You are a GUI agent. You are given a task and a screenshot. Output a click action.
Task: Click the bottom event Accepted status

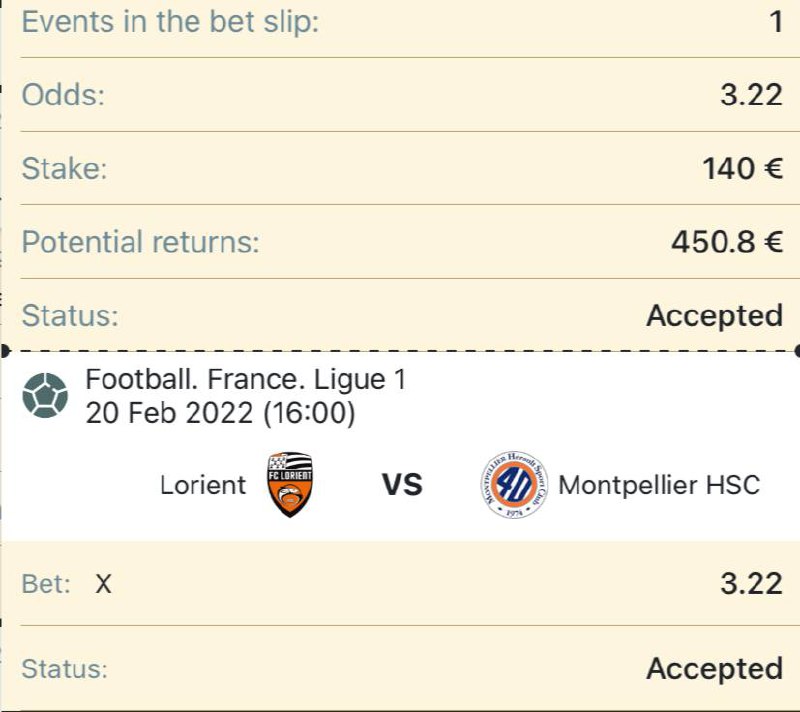(714, 669)
